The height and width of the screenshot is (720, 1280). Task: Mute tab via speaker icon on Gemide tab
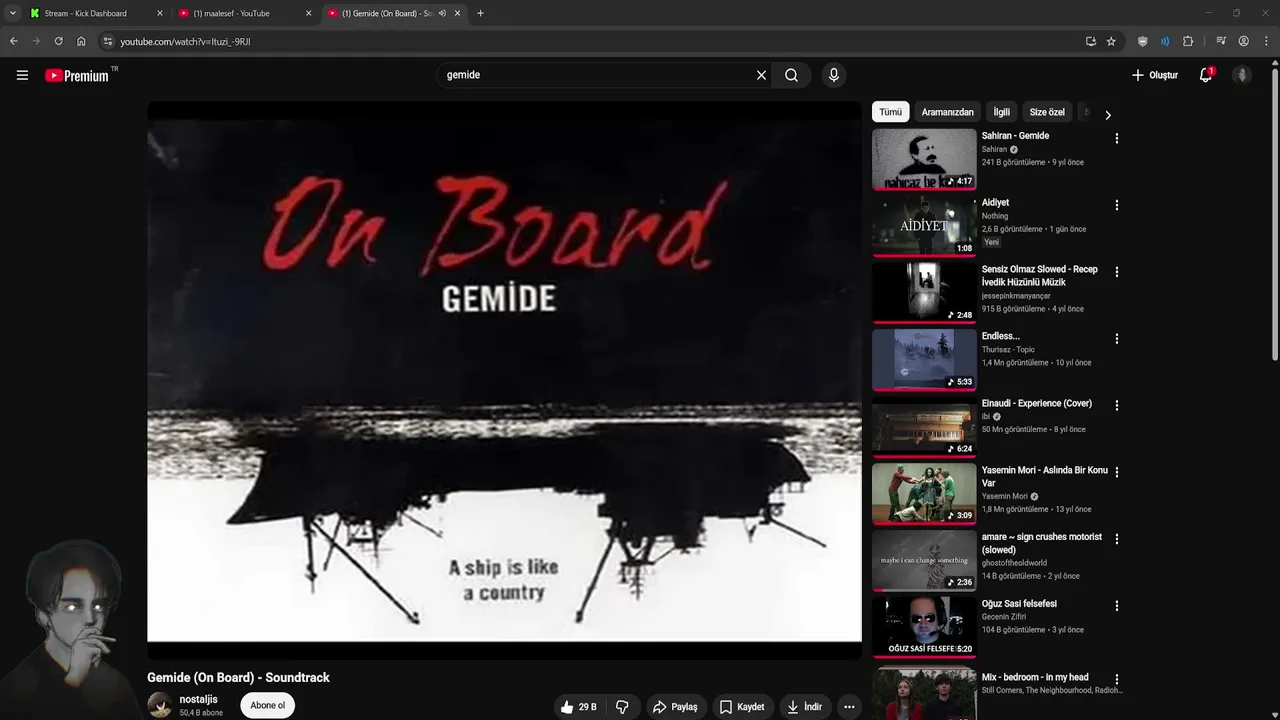442,13
